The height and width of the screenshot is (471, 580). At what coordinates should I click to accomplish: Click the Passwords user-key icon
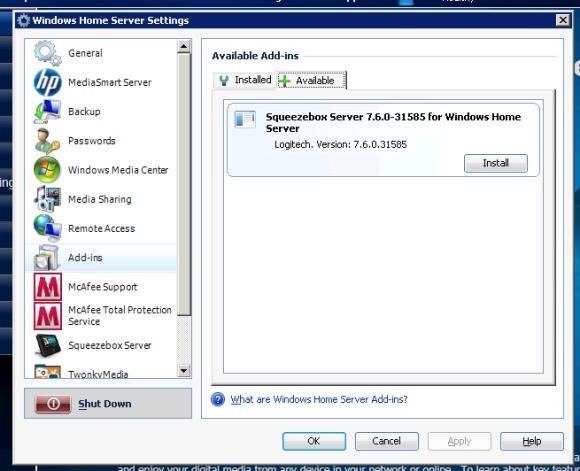tap(47, 141)
